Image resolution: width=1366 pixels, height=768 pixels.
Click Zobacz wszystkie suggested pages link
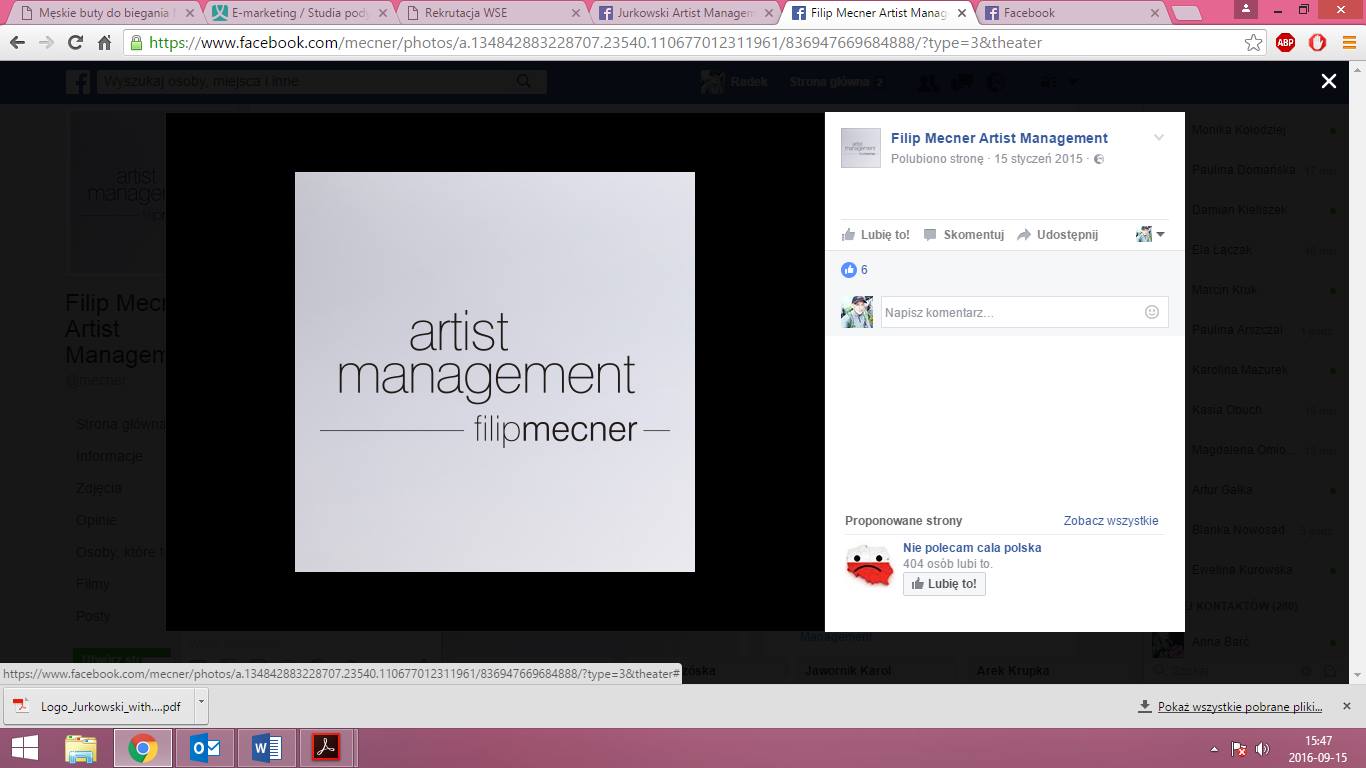[x=1111, y=521]
